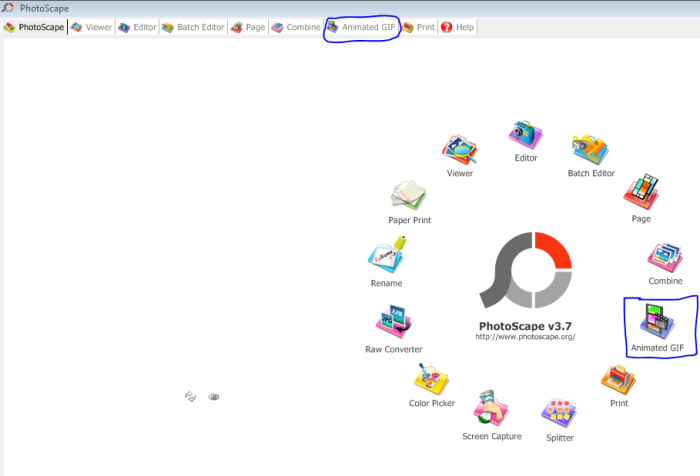The image size is (700, 476).
Task: Open the Splitter icon
Action: [x=559, y=413]
